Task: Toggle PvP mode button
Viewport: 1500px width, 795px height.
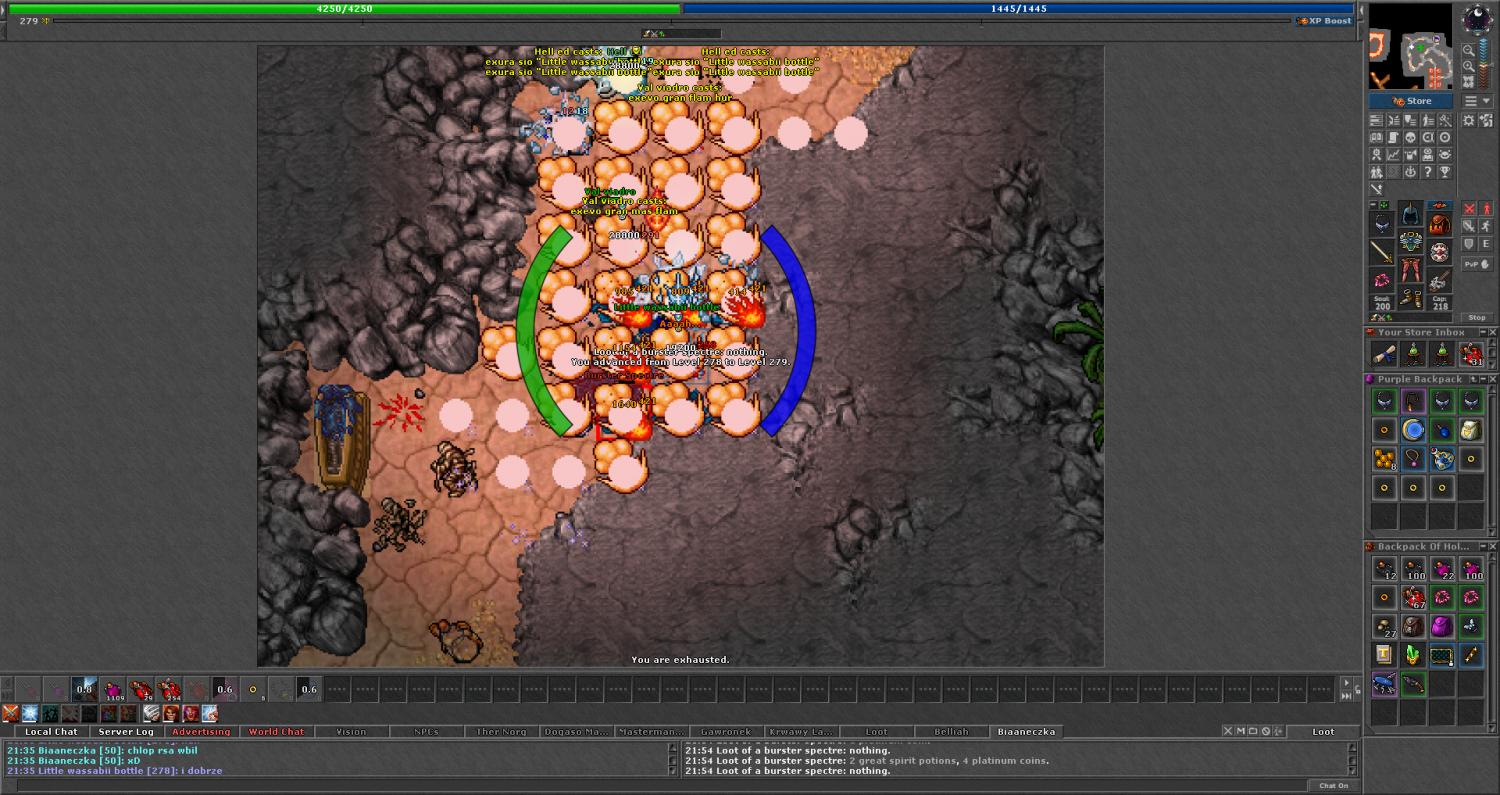Action: point(1477,264)
